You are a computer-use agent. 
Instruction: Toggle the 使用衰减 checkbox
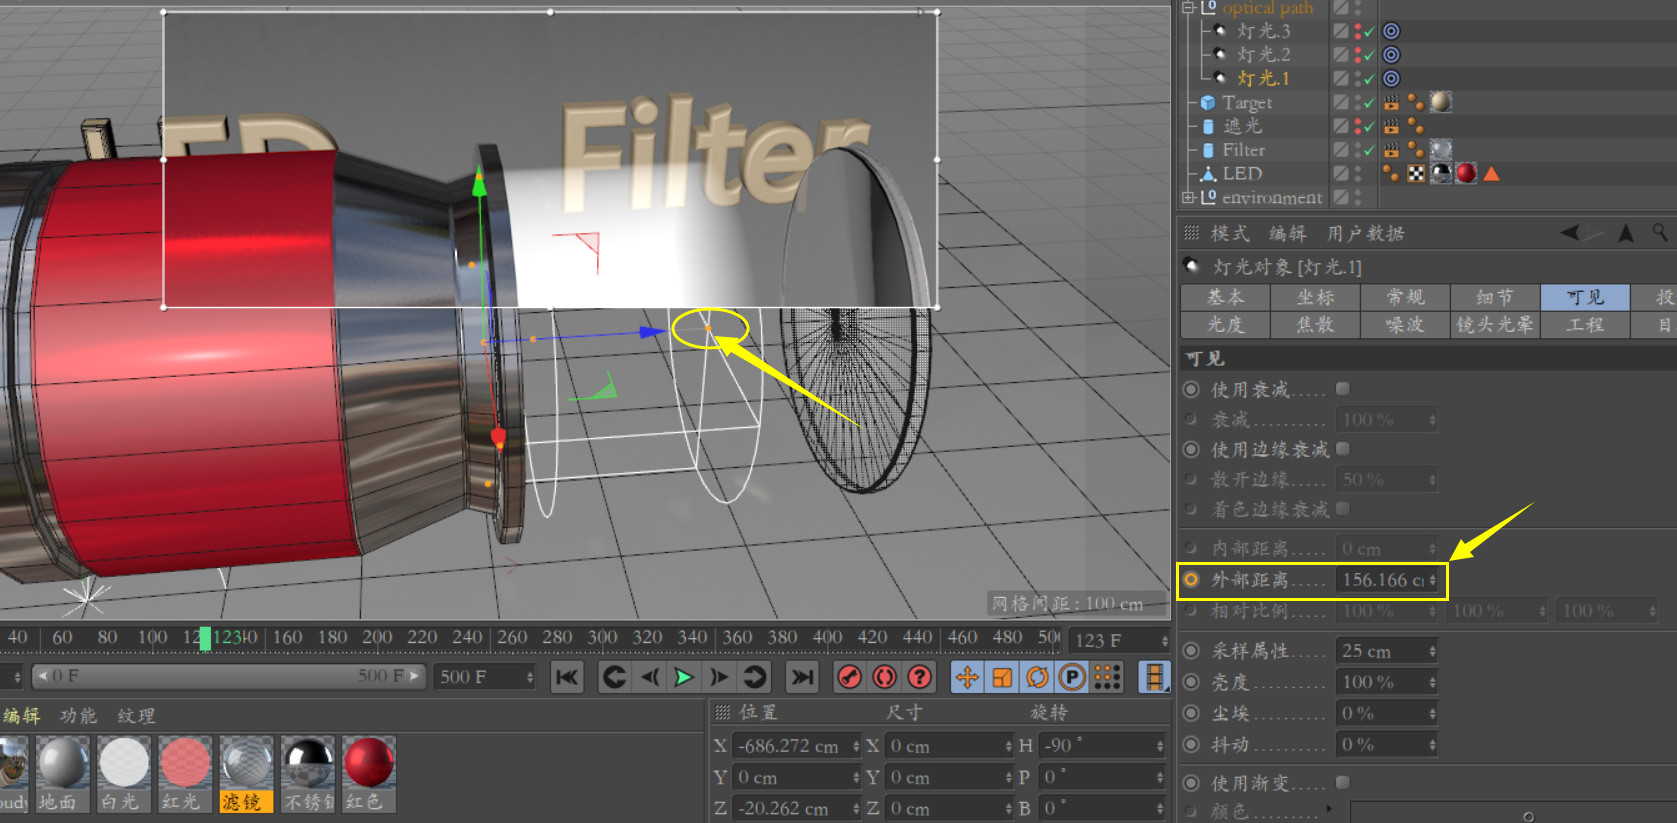click(x=1343, y=388)
